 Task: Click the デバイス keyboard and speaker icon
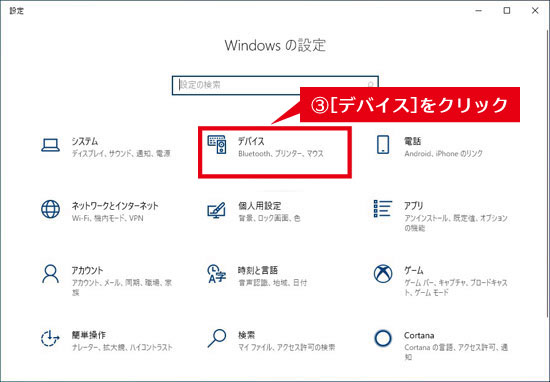217,145
